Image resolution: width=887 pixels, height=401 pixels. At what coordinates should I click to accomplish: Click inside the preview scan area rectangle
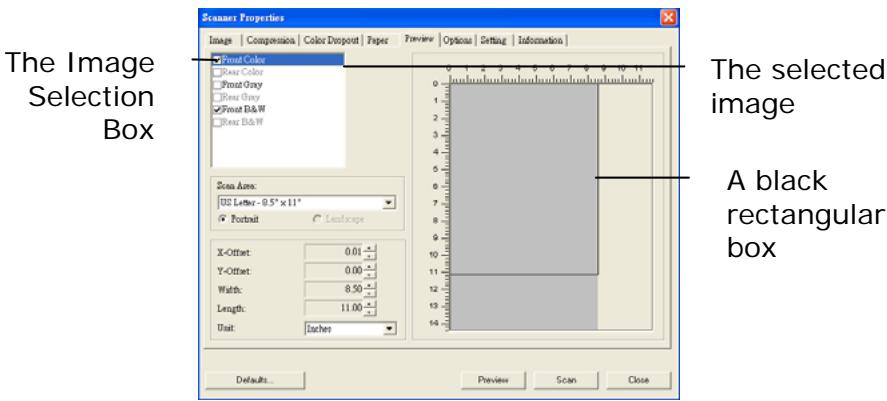pos(524,179)
